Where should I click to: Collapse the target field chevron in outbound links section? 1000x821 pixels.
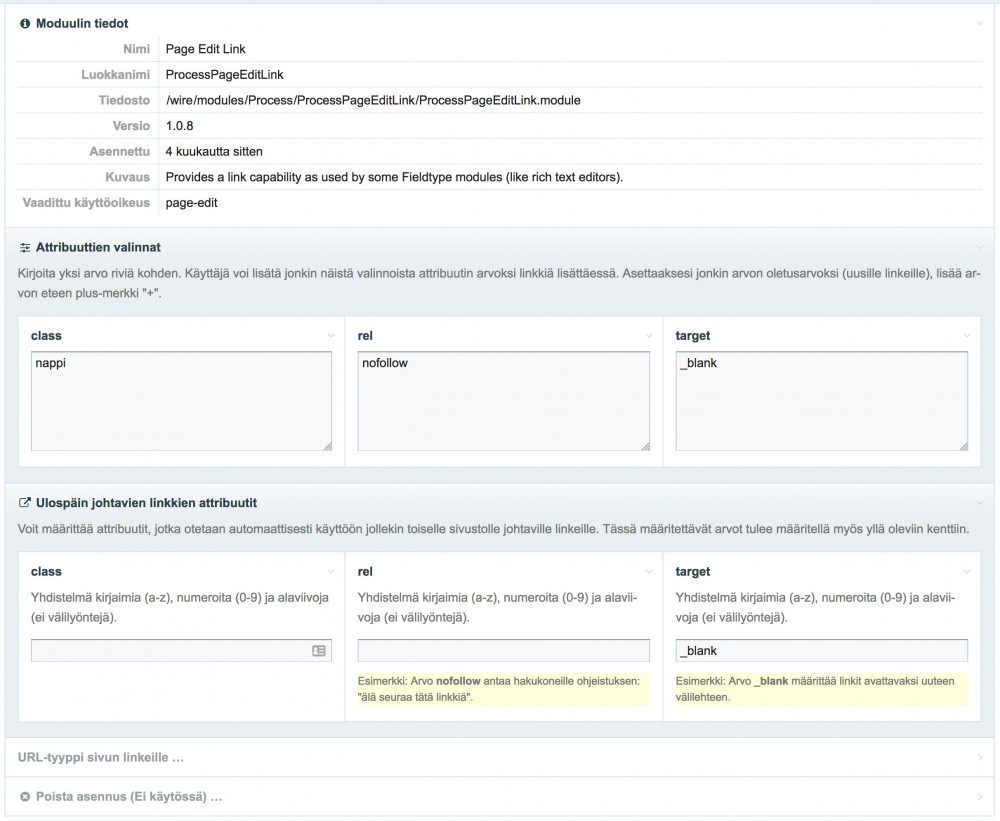click(966, 572)
